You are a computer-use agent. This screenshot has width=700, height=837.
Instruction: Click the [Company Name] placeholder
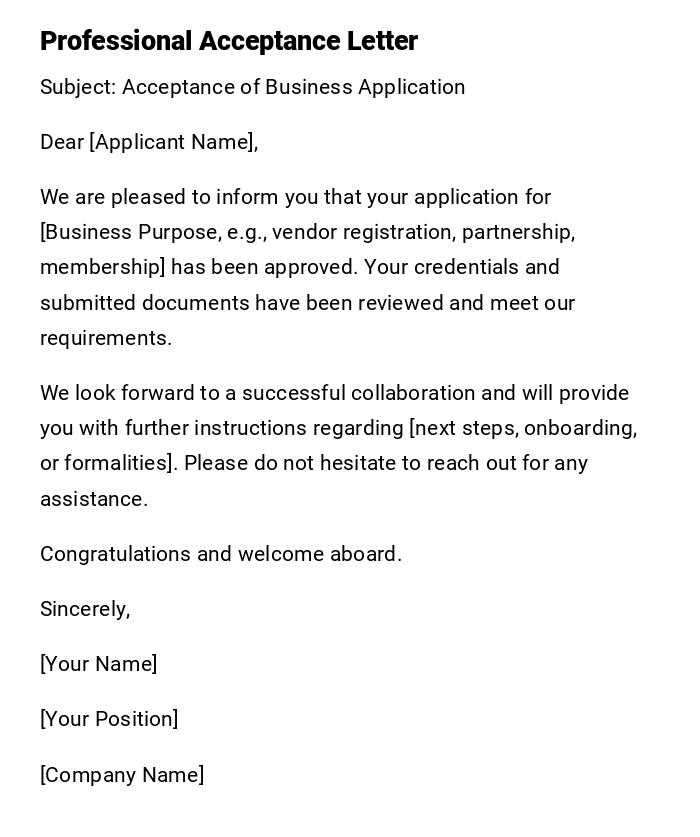click(x=122, y=775)
